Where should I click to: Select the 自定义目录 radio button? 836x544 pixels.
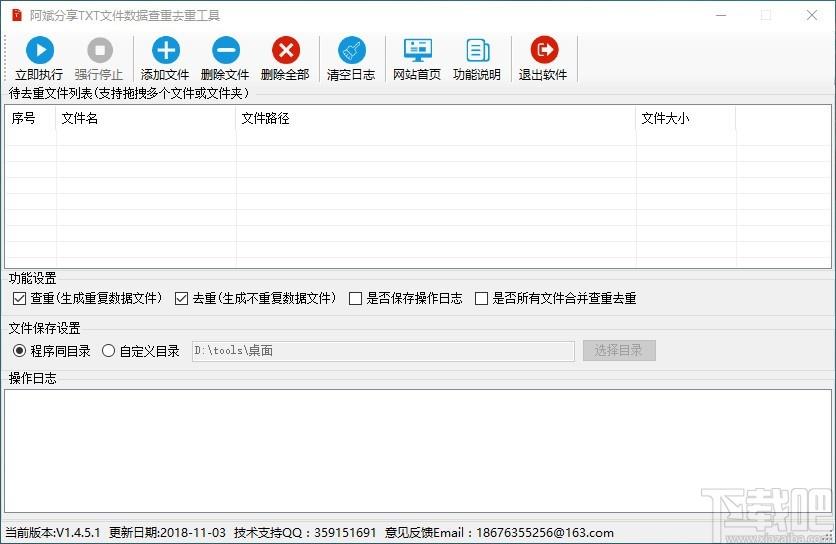coord(108,351)
